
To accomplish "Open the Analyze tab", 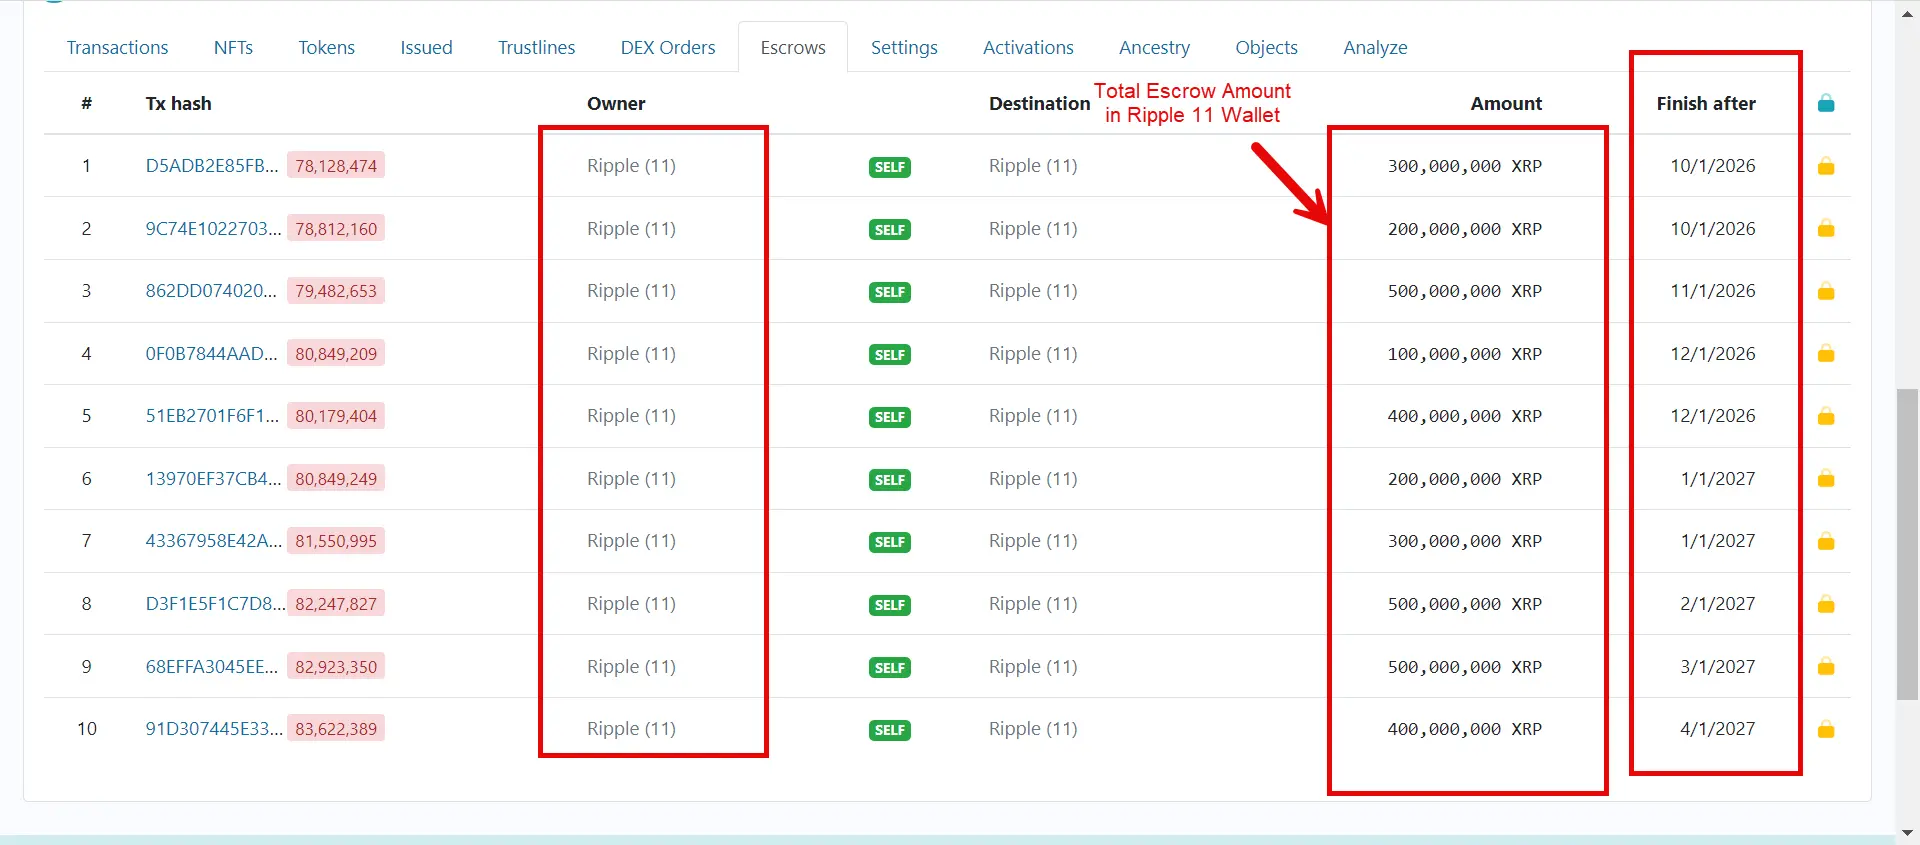I will click(1375, 47).
